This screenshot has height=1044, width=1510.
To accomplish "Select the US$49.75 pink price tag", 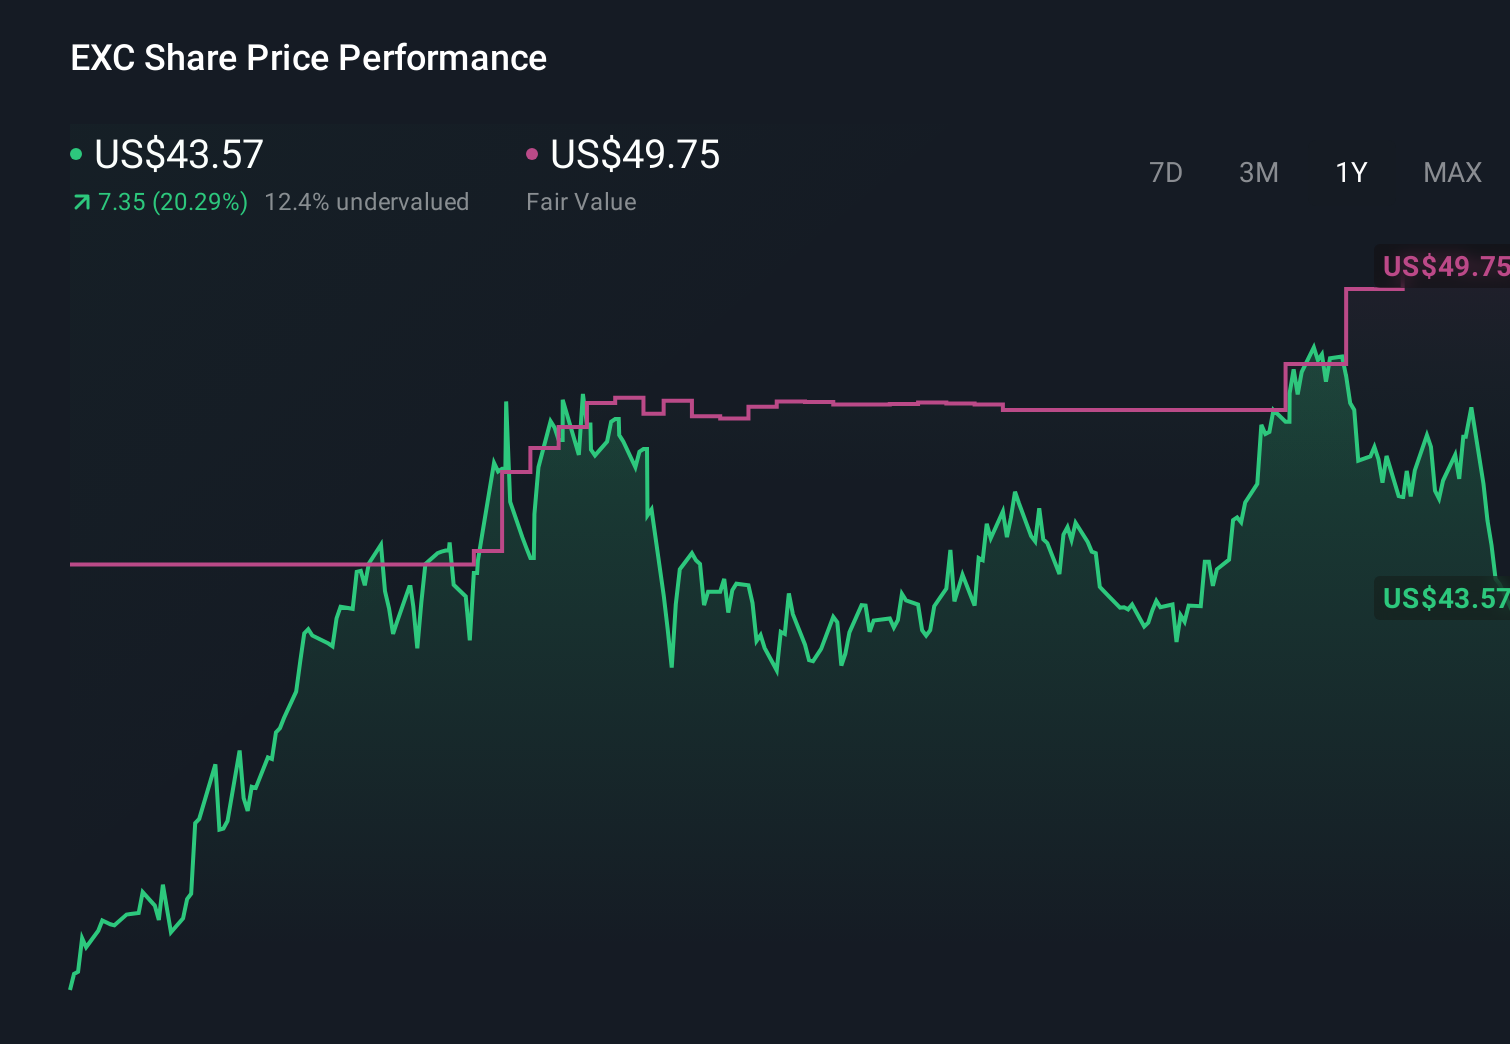I will point(1444,267).
